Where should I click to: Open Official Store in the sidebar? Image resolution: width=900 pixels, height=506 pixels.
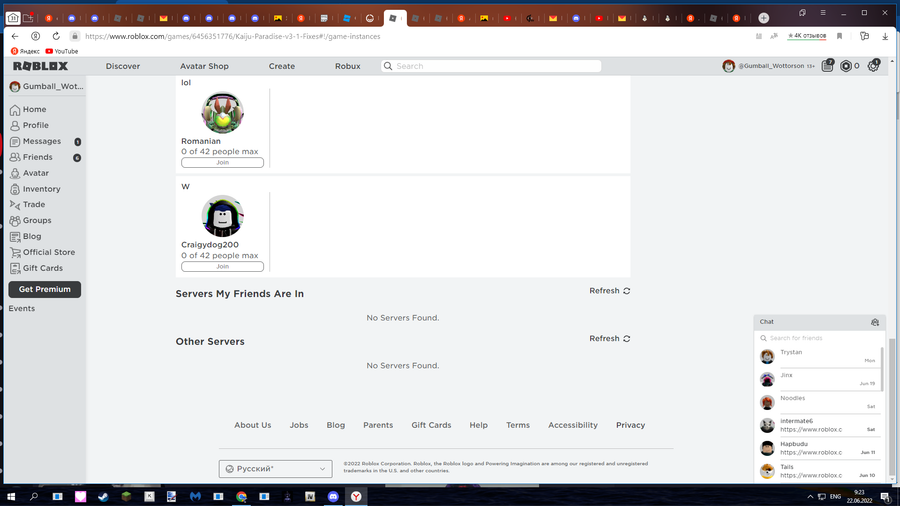point(49,252)
